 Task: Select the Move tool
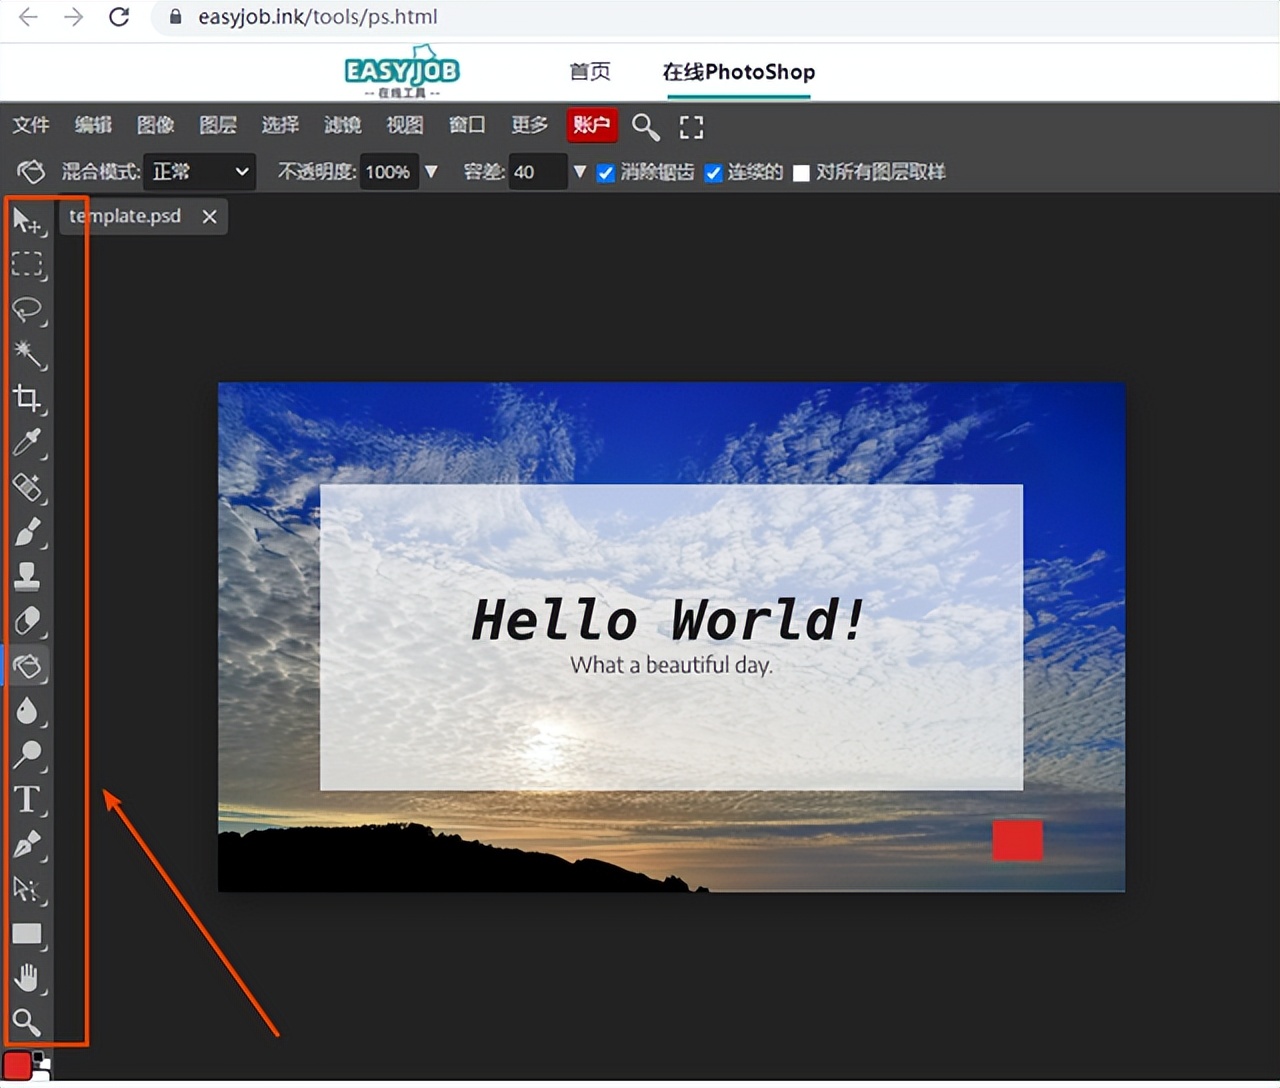pos(27,222)
